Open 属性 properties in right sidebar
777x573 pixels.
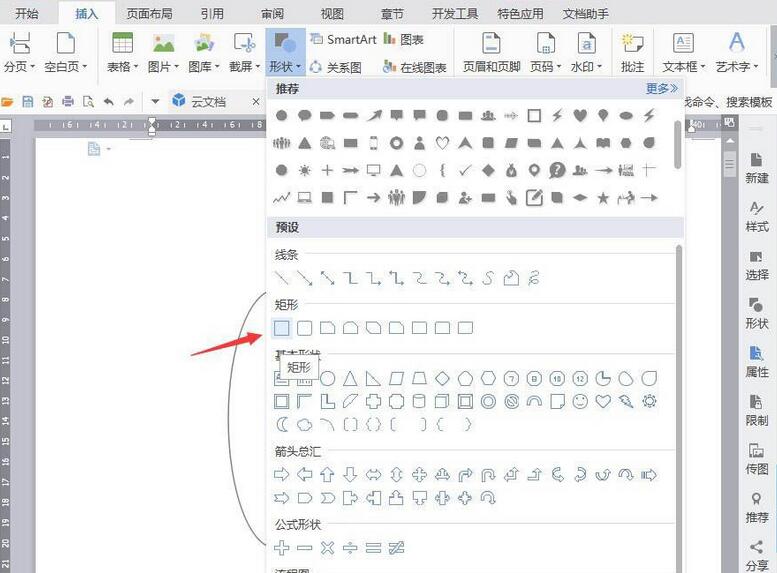coord(756,362)
